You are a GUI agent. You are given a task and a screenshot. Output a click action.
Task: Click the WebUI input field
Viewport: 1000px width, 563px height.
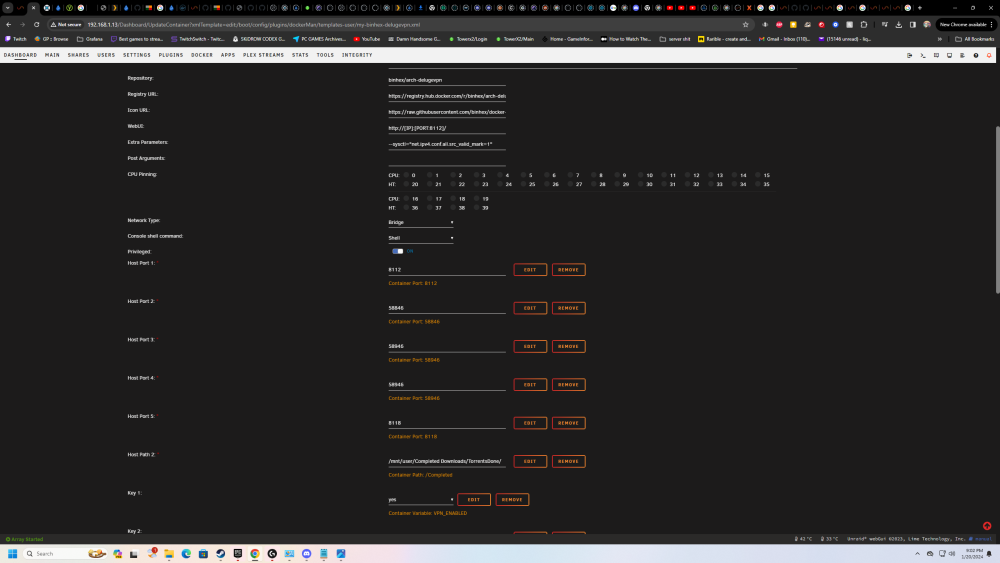(446, 128)
